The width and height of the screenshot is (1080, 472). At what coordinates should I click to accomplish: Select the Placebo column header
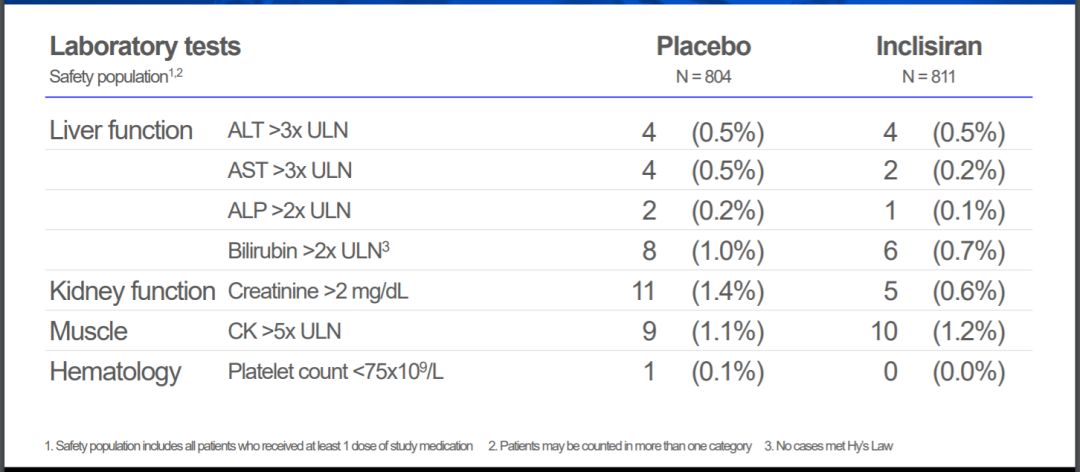(703, 46)
